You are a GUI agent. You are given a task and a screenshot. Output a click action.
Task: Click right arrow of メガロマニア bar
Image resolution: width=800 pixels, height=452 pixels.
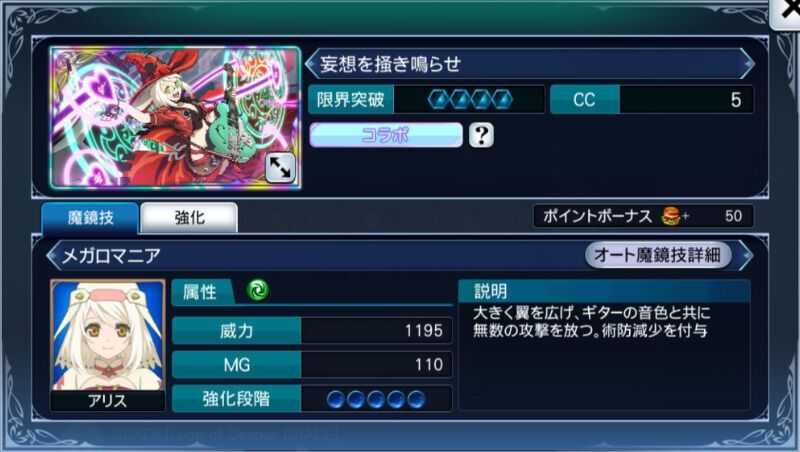(745, 255)
